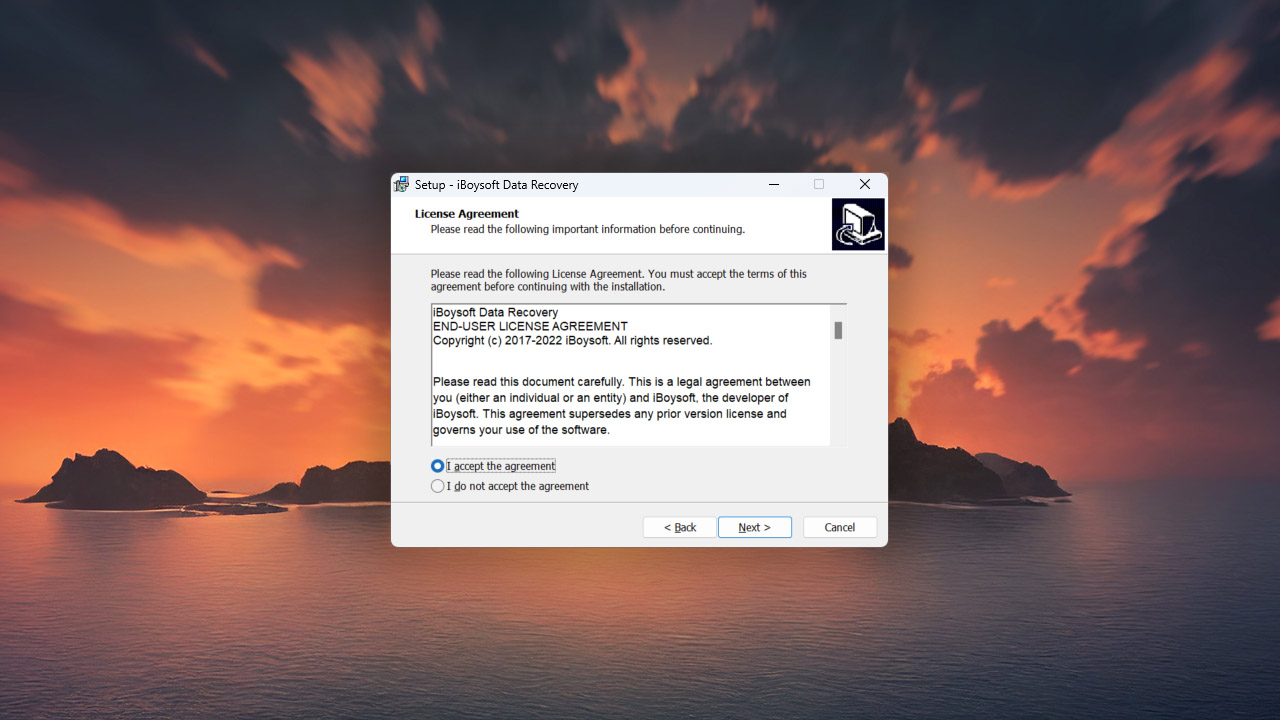
Task: Click the Next button
Action: coord(755,527)
